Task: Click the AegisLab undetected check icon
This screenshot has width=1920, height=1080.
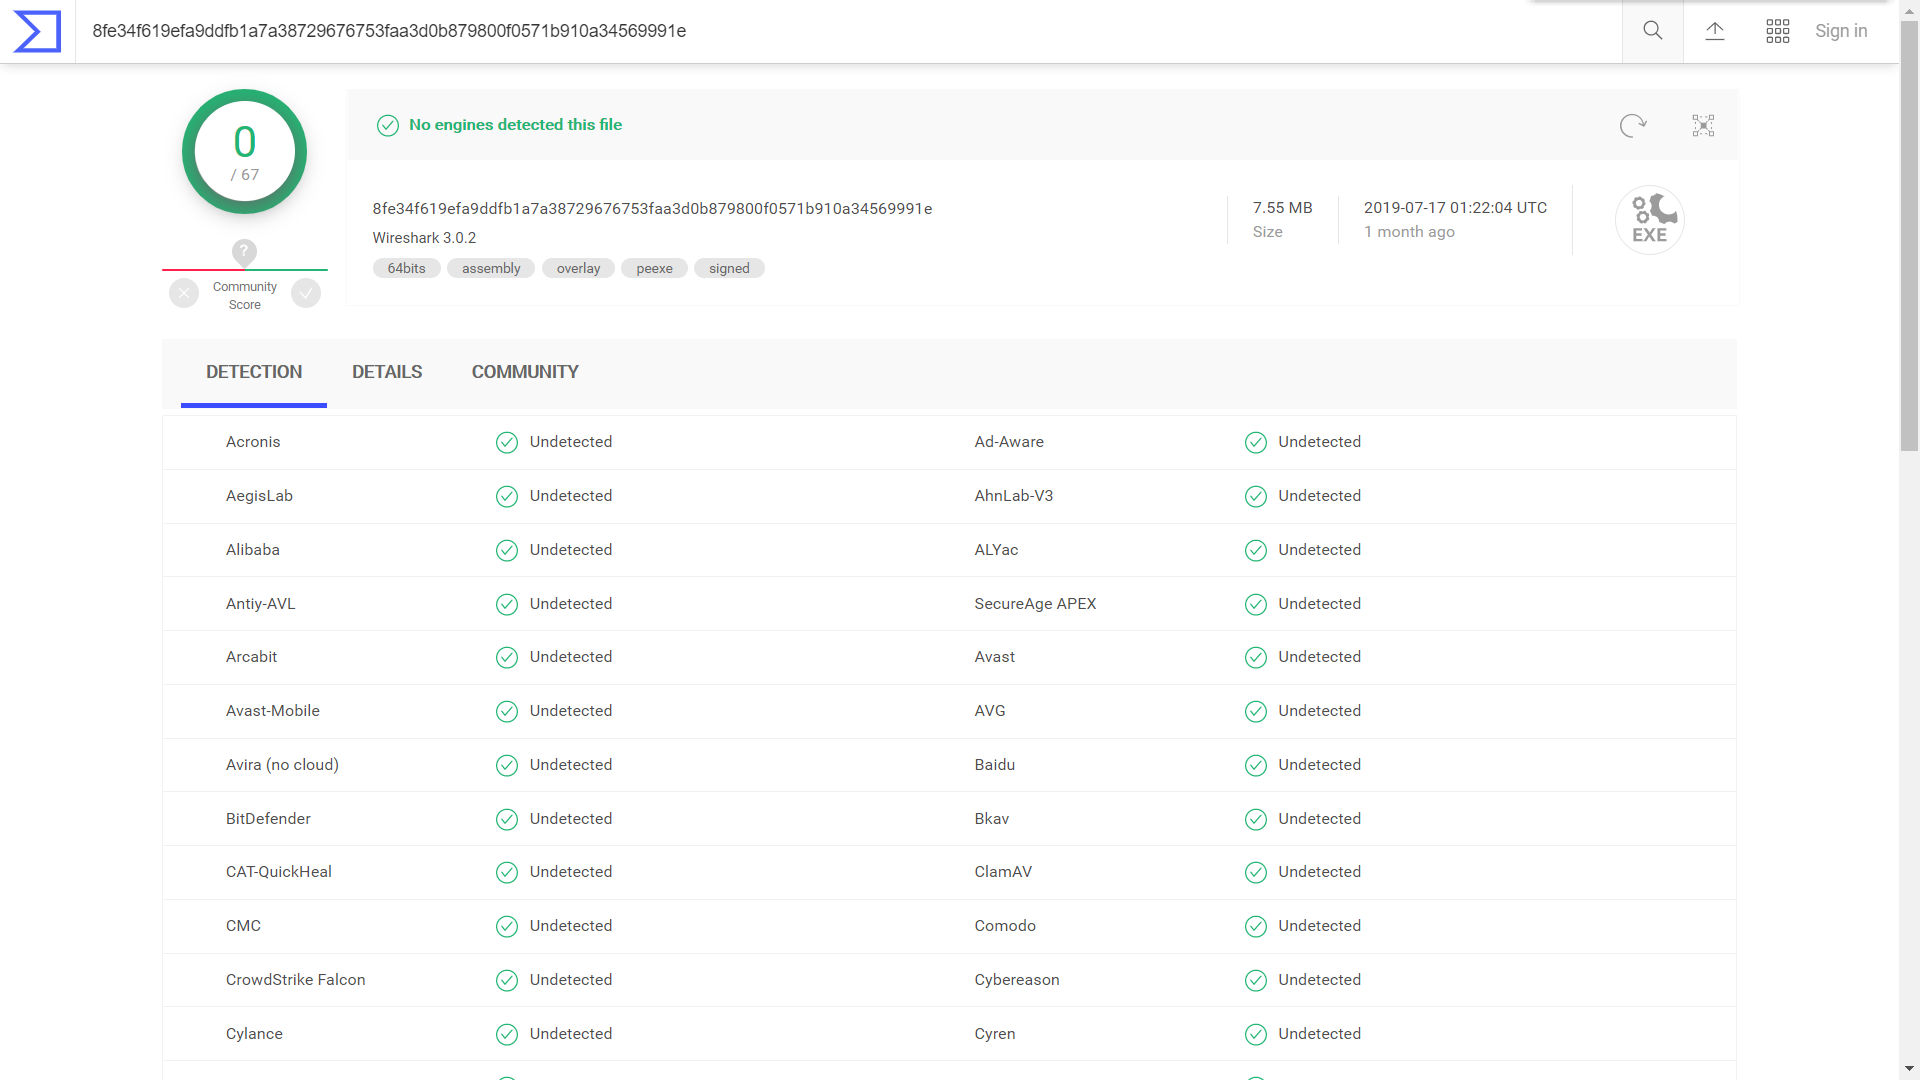Action: coord(507,496)
